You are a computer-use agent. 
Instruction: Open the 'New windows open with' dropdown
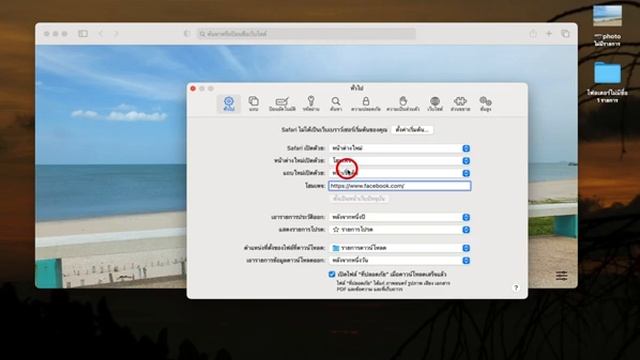point(399,161)
